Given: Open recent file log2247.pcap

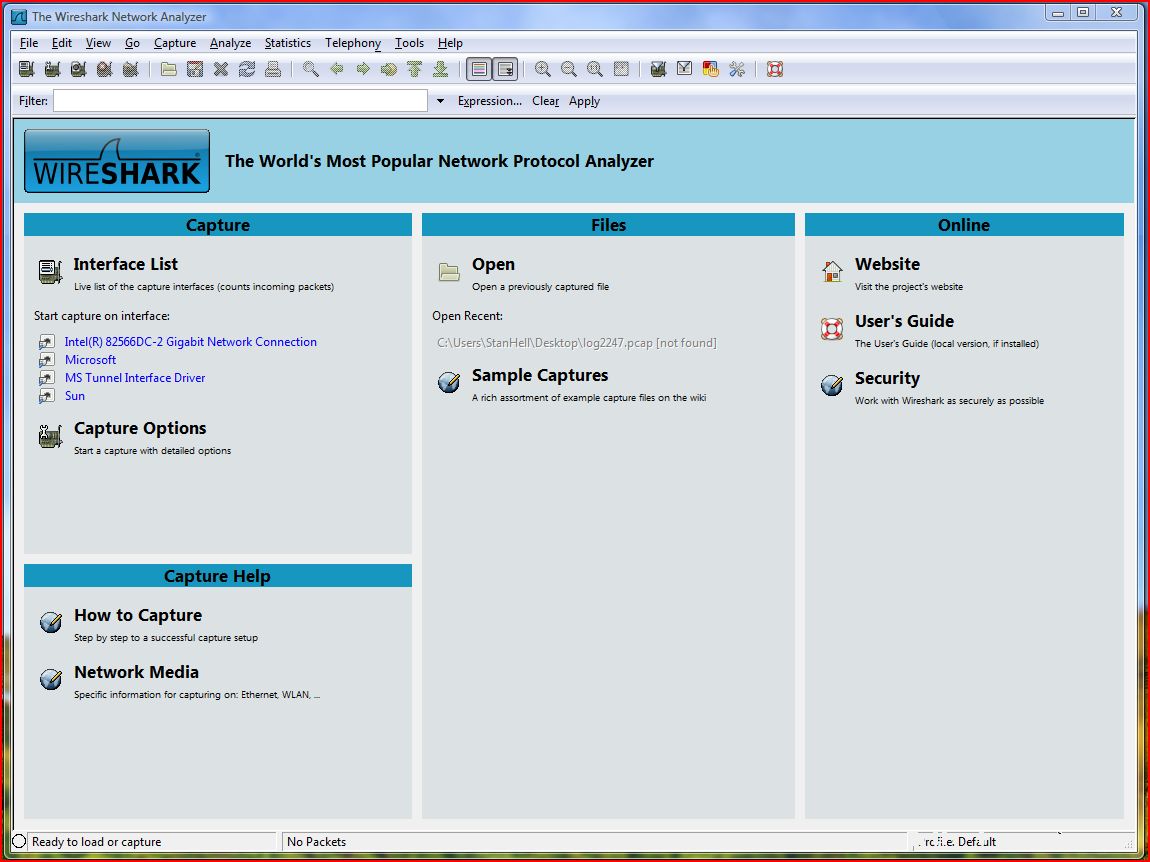Looking at the screenshot, I should [576, 343].
